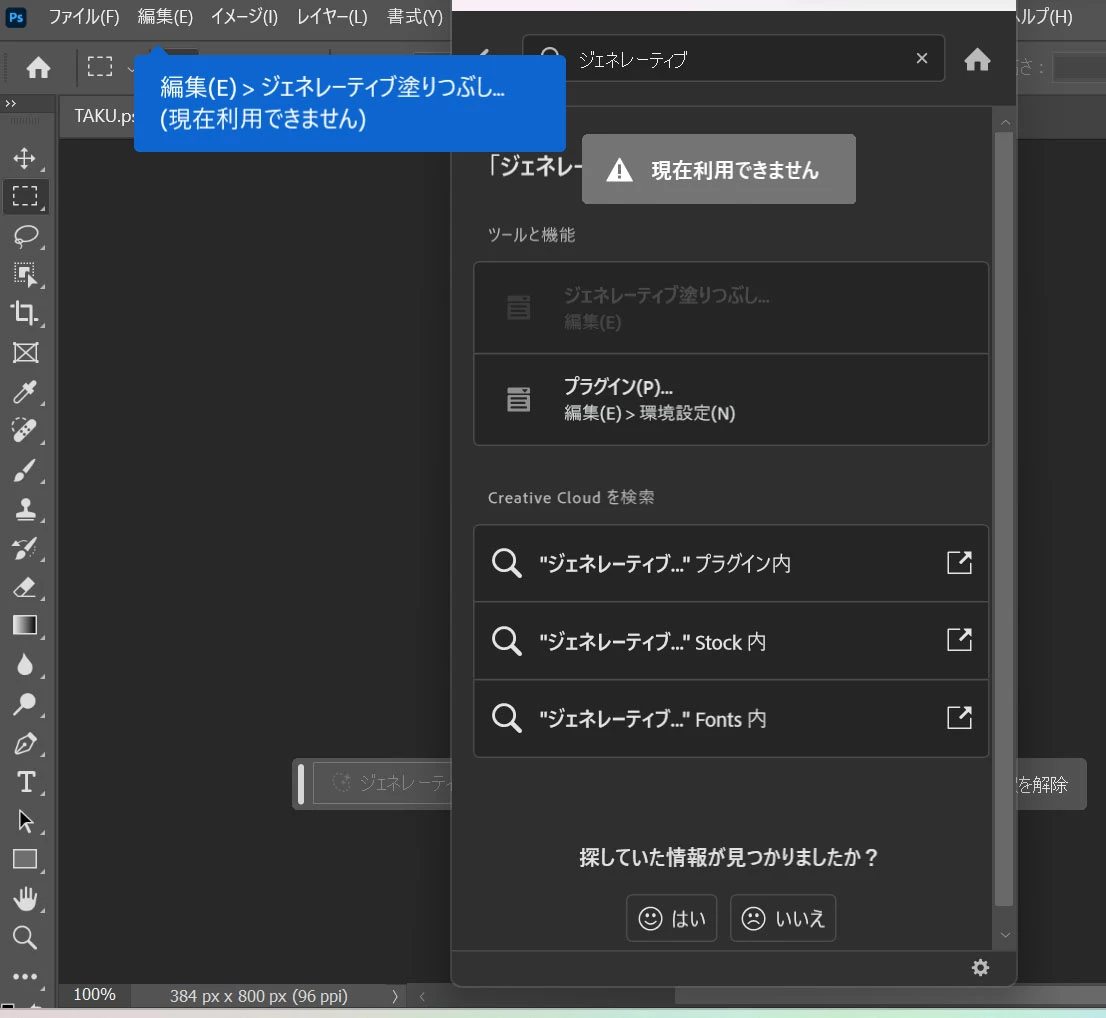Select the Hand tool
This screenshot has width=1106, height=1018.
[25, 899]
